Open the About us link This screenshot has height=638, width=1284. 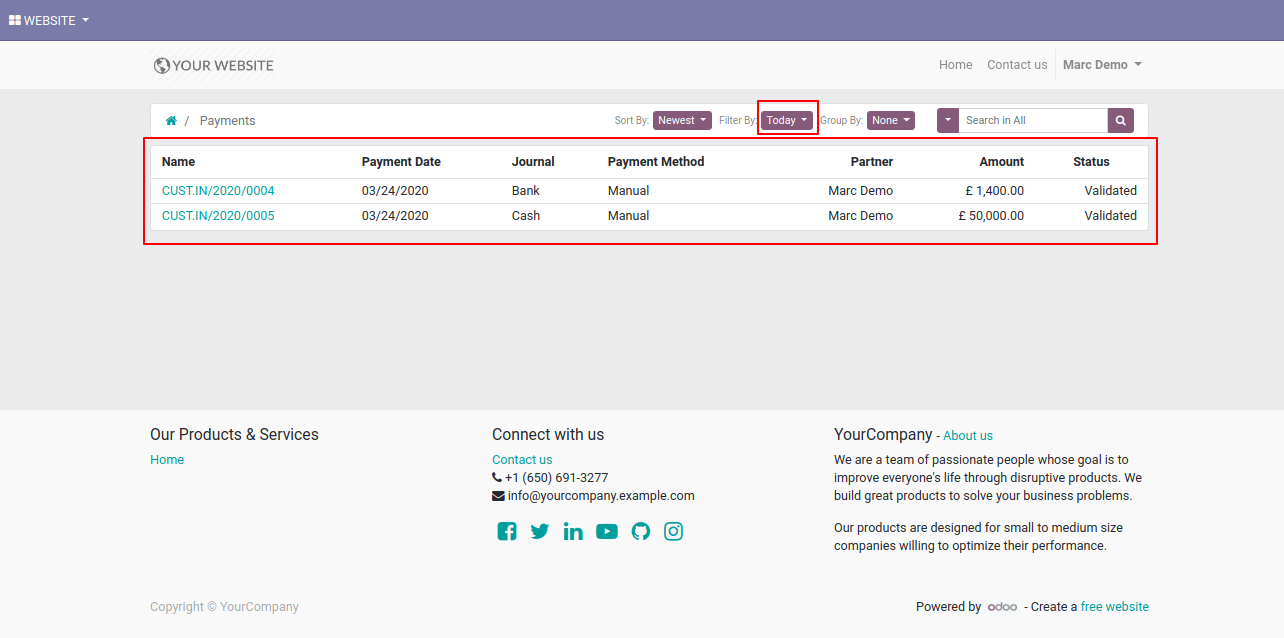coord(968,436)
